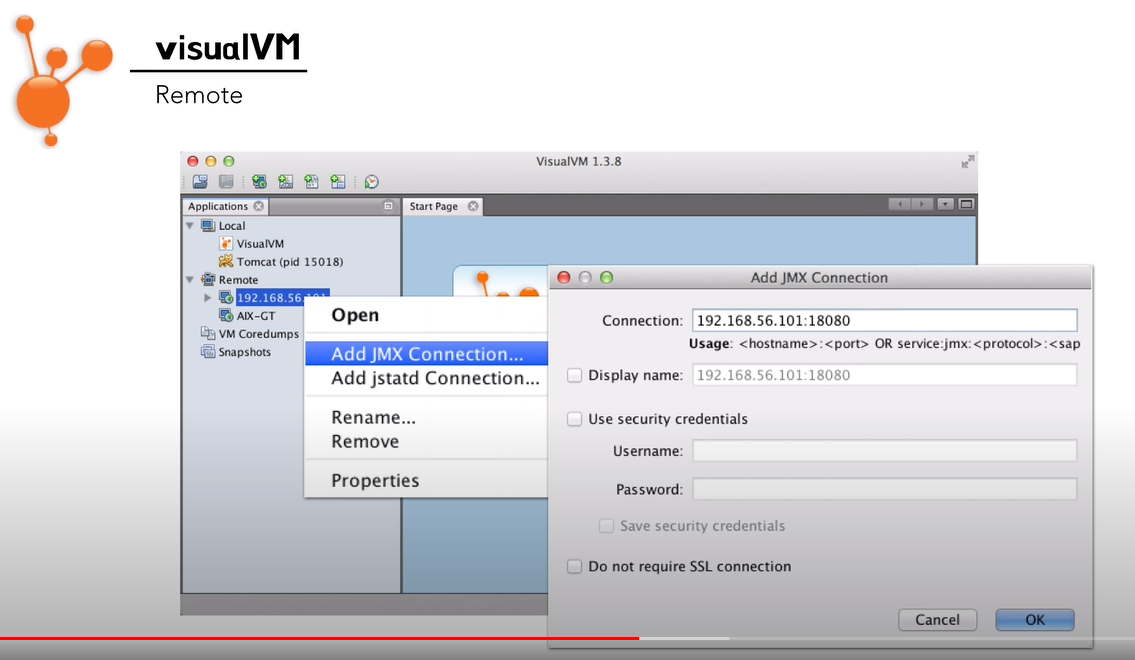Click the red video progress bar
This screenshot has width=1135, height=660.
[319, 638]
